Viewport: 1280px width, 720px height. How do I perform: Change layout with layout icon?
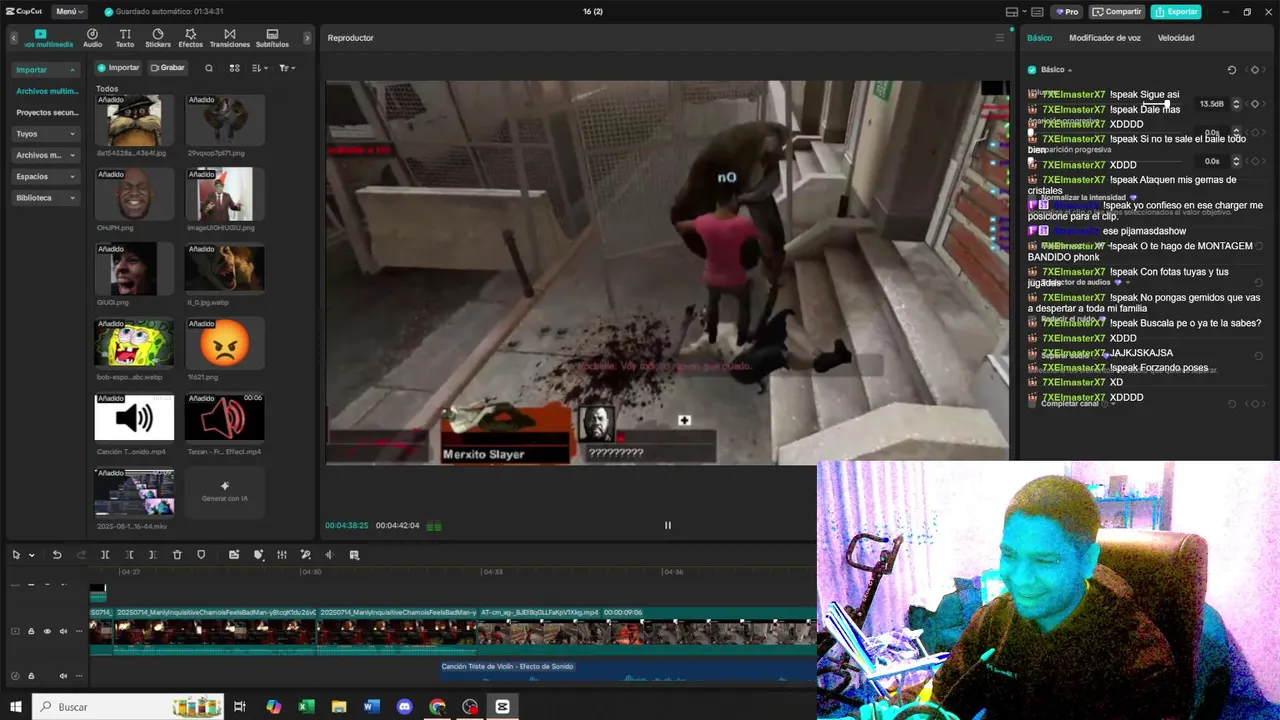pos(1012,12)
